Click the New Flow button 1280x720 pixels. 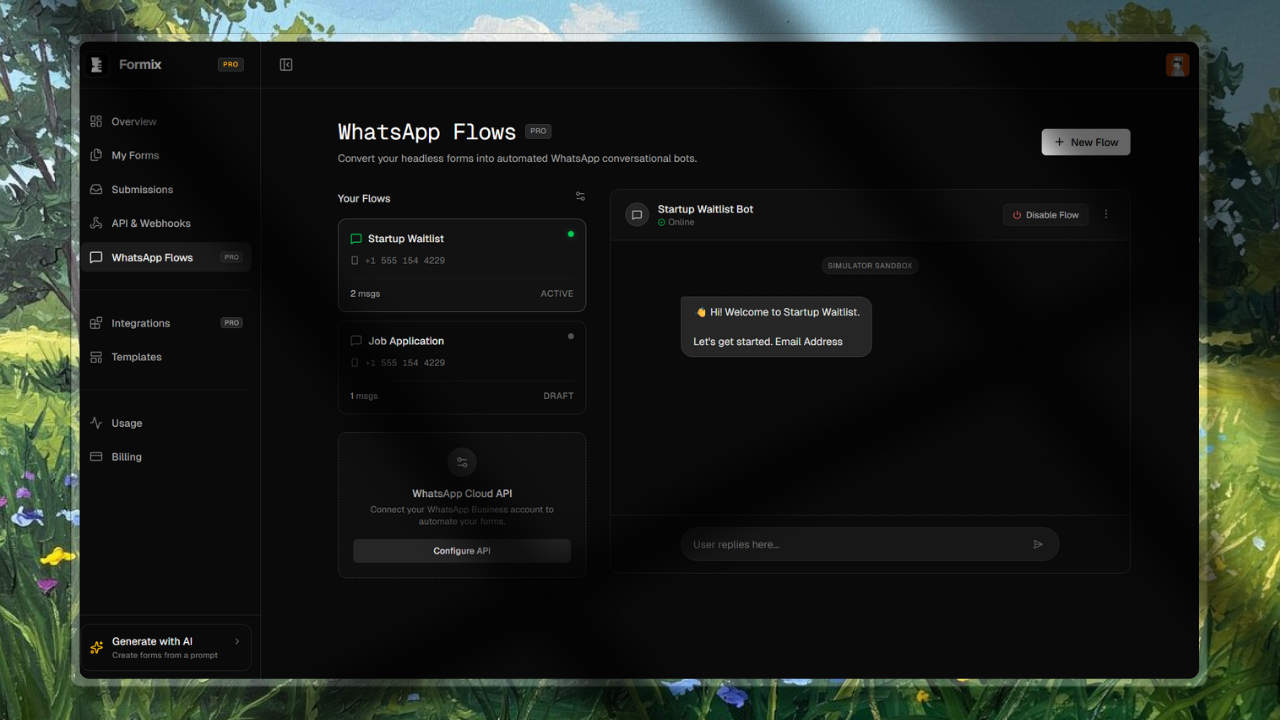tap(1086, 142)
